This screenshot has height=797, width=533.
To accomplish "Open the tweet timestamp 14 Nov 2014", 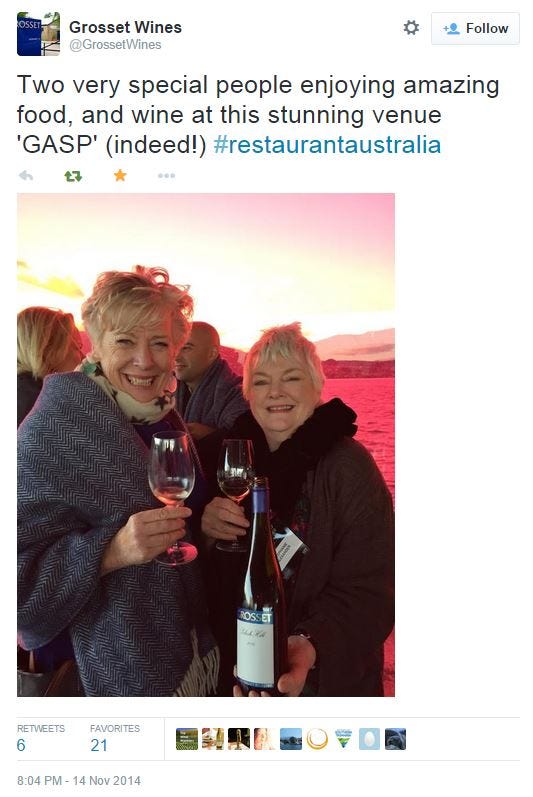I will tap(79, 781).
